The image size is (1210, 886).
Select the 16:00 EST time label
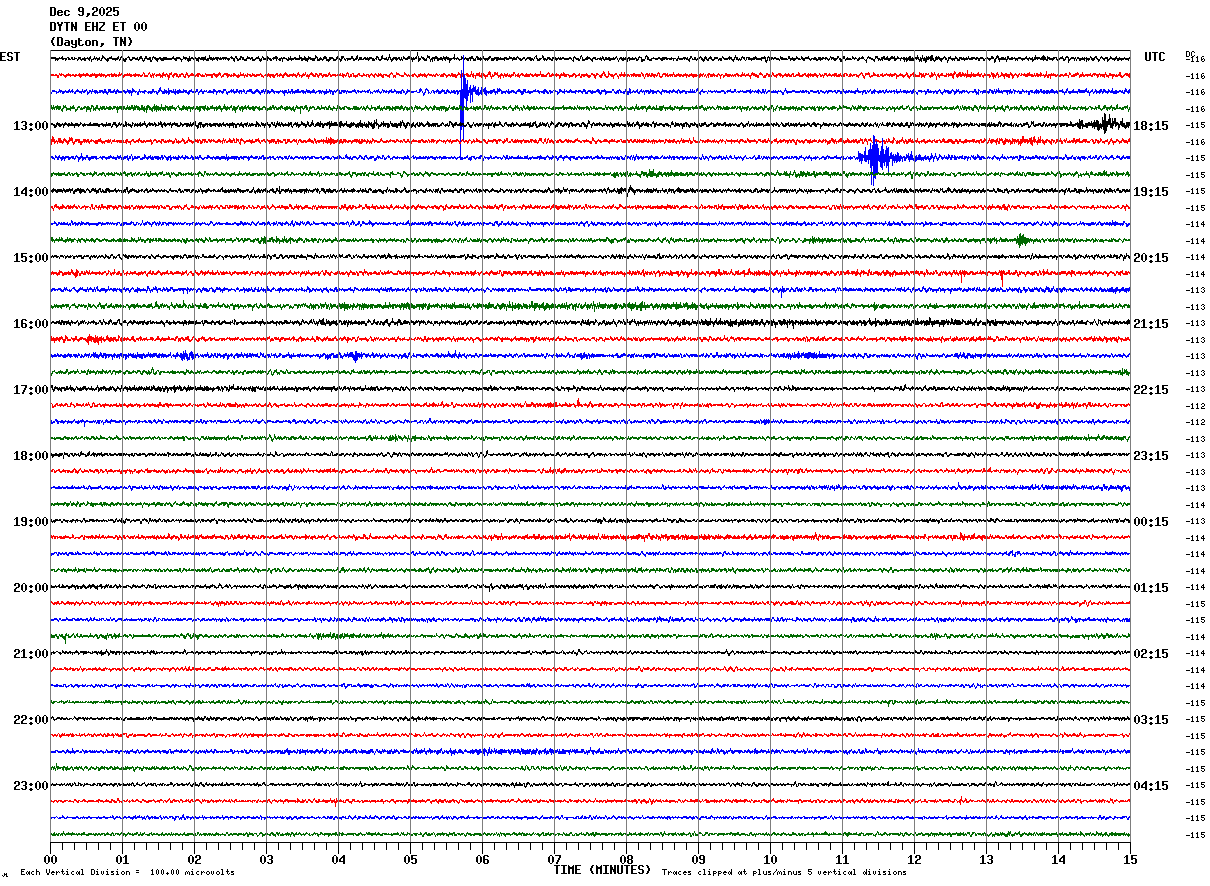point(30,324)
